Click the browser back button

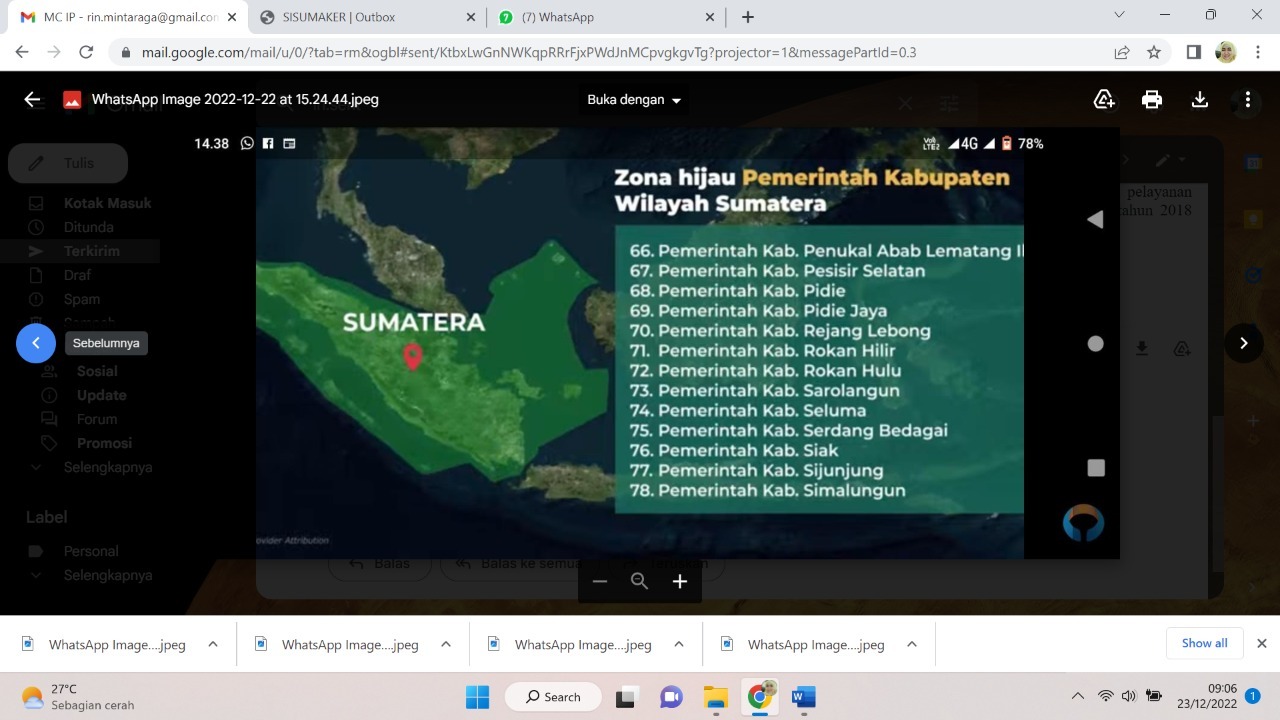coord(22,52)
